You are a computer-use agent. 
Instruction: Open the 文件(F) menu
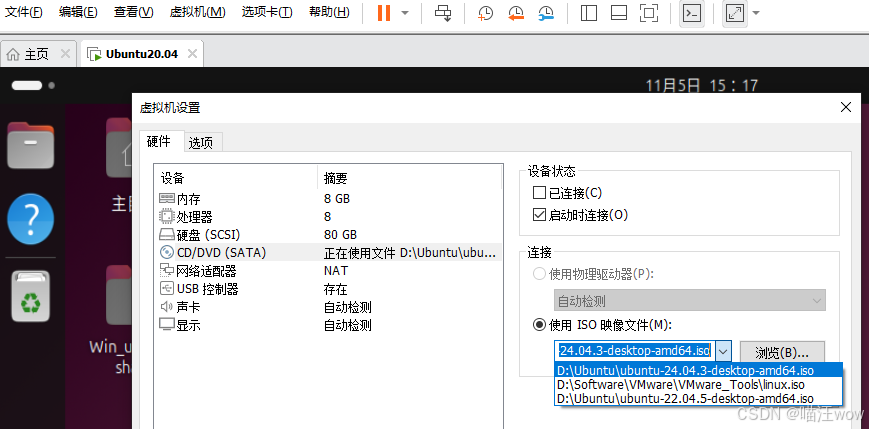23,12
